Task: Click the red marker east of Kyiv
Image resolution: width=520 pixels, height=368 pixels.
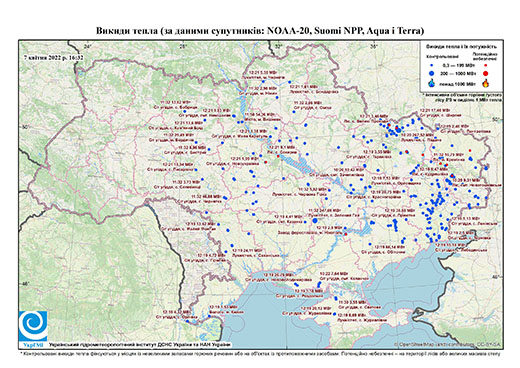Action: (278, 156)
